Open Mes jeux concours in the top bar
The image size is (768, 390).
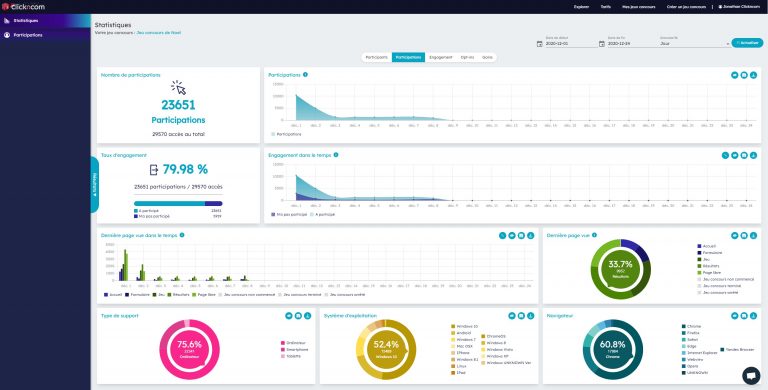point(639,7)
